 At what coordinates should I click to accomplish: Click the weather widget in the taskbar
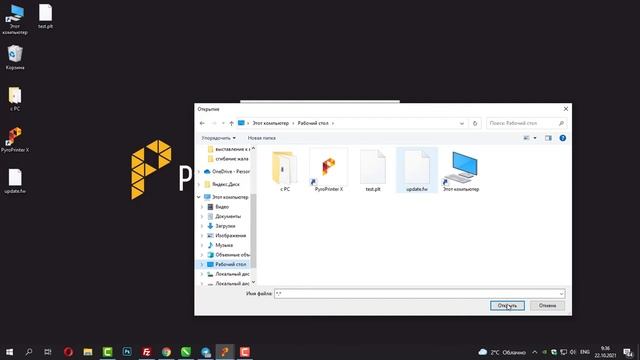coord(502,352)
